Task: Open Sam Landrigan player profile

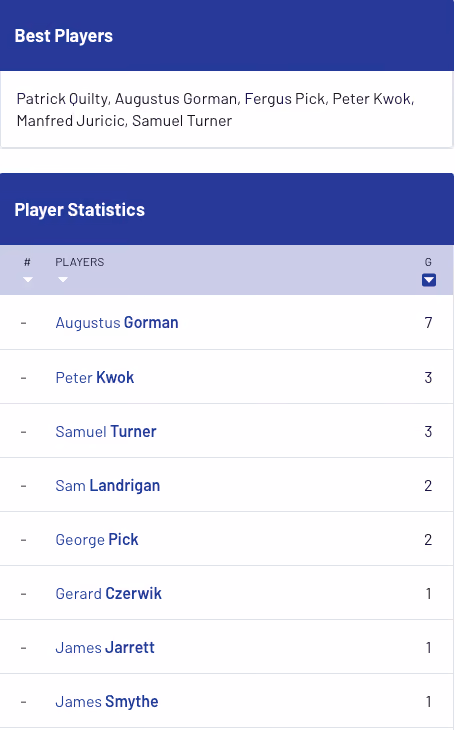Action: click(108, 485)
